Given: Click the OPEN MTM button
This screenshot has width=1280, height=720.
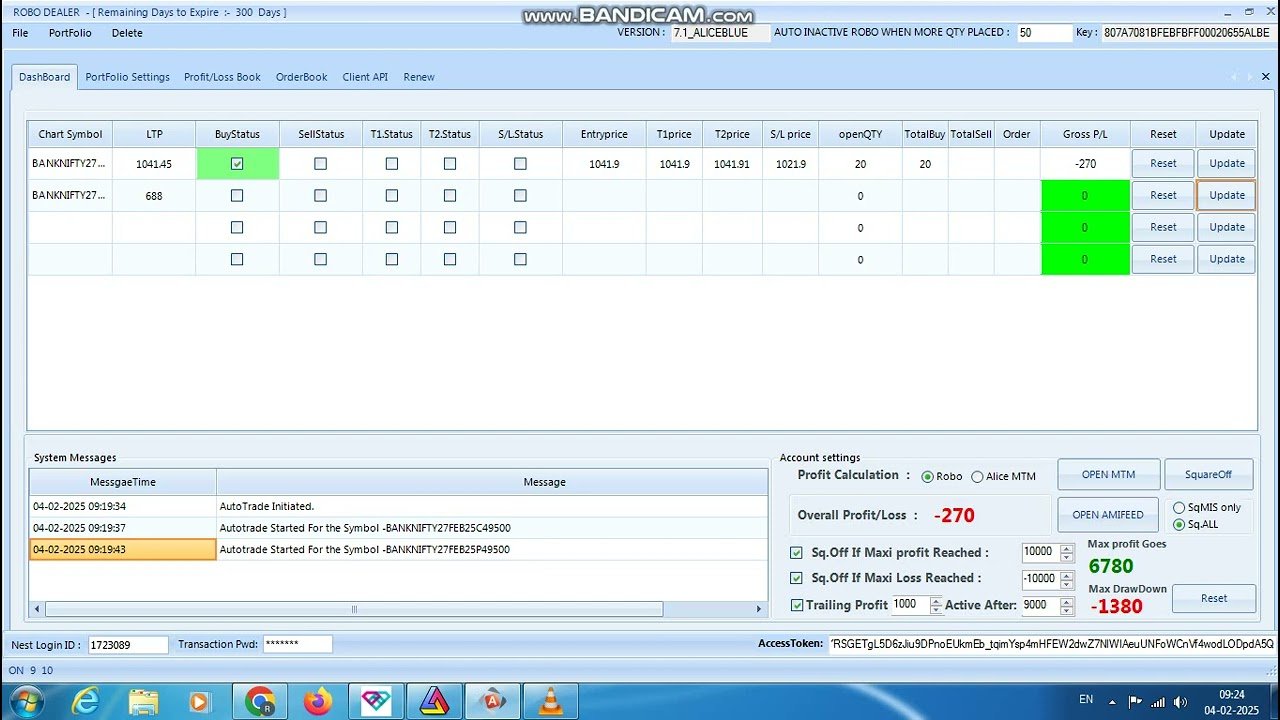Looking at the screenshot, I should tap(1108, 475).
